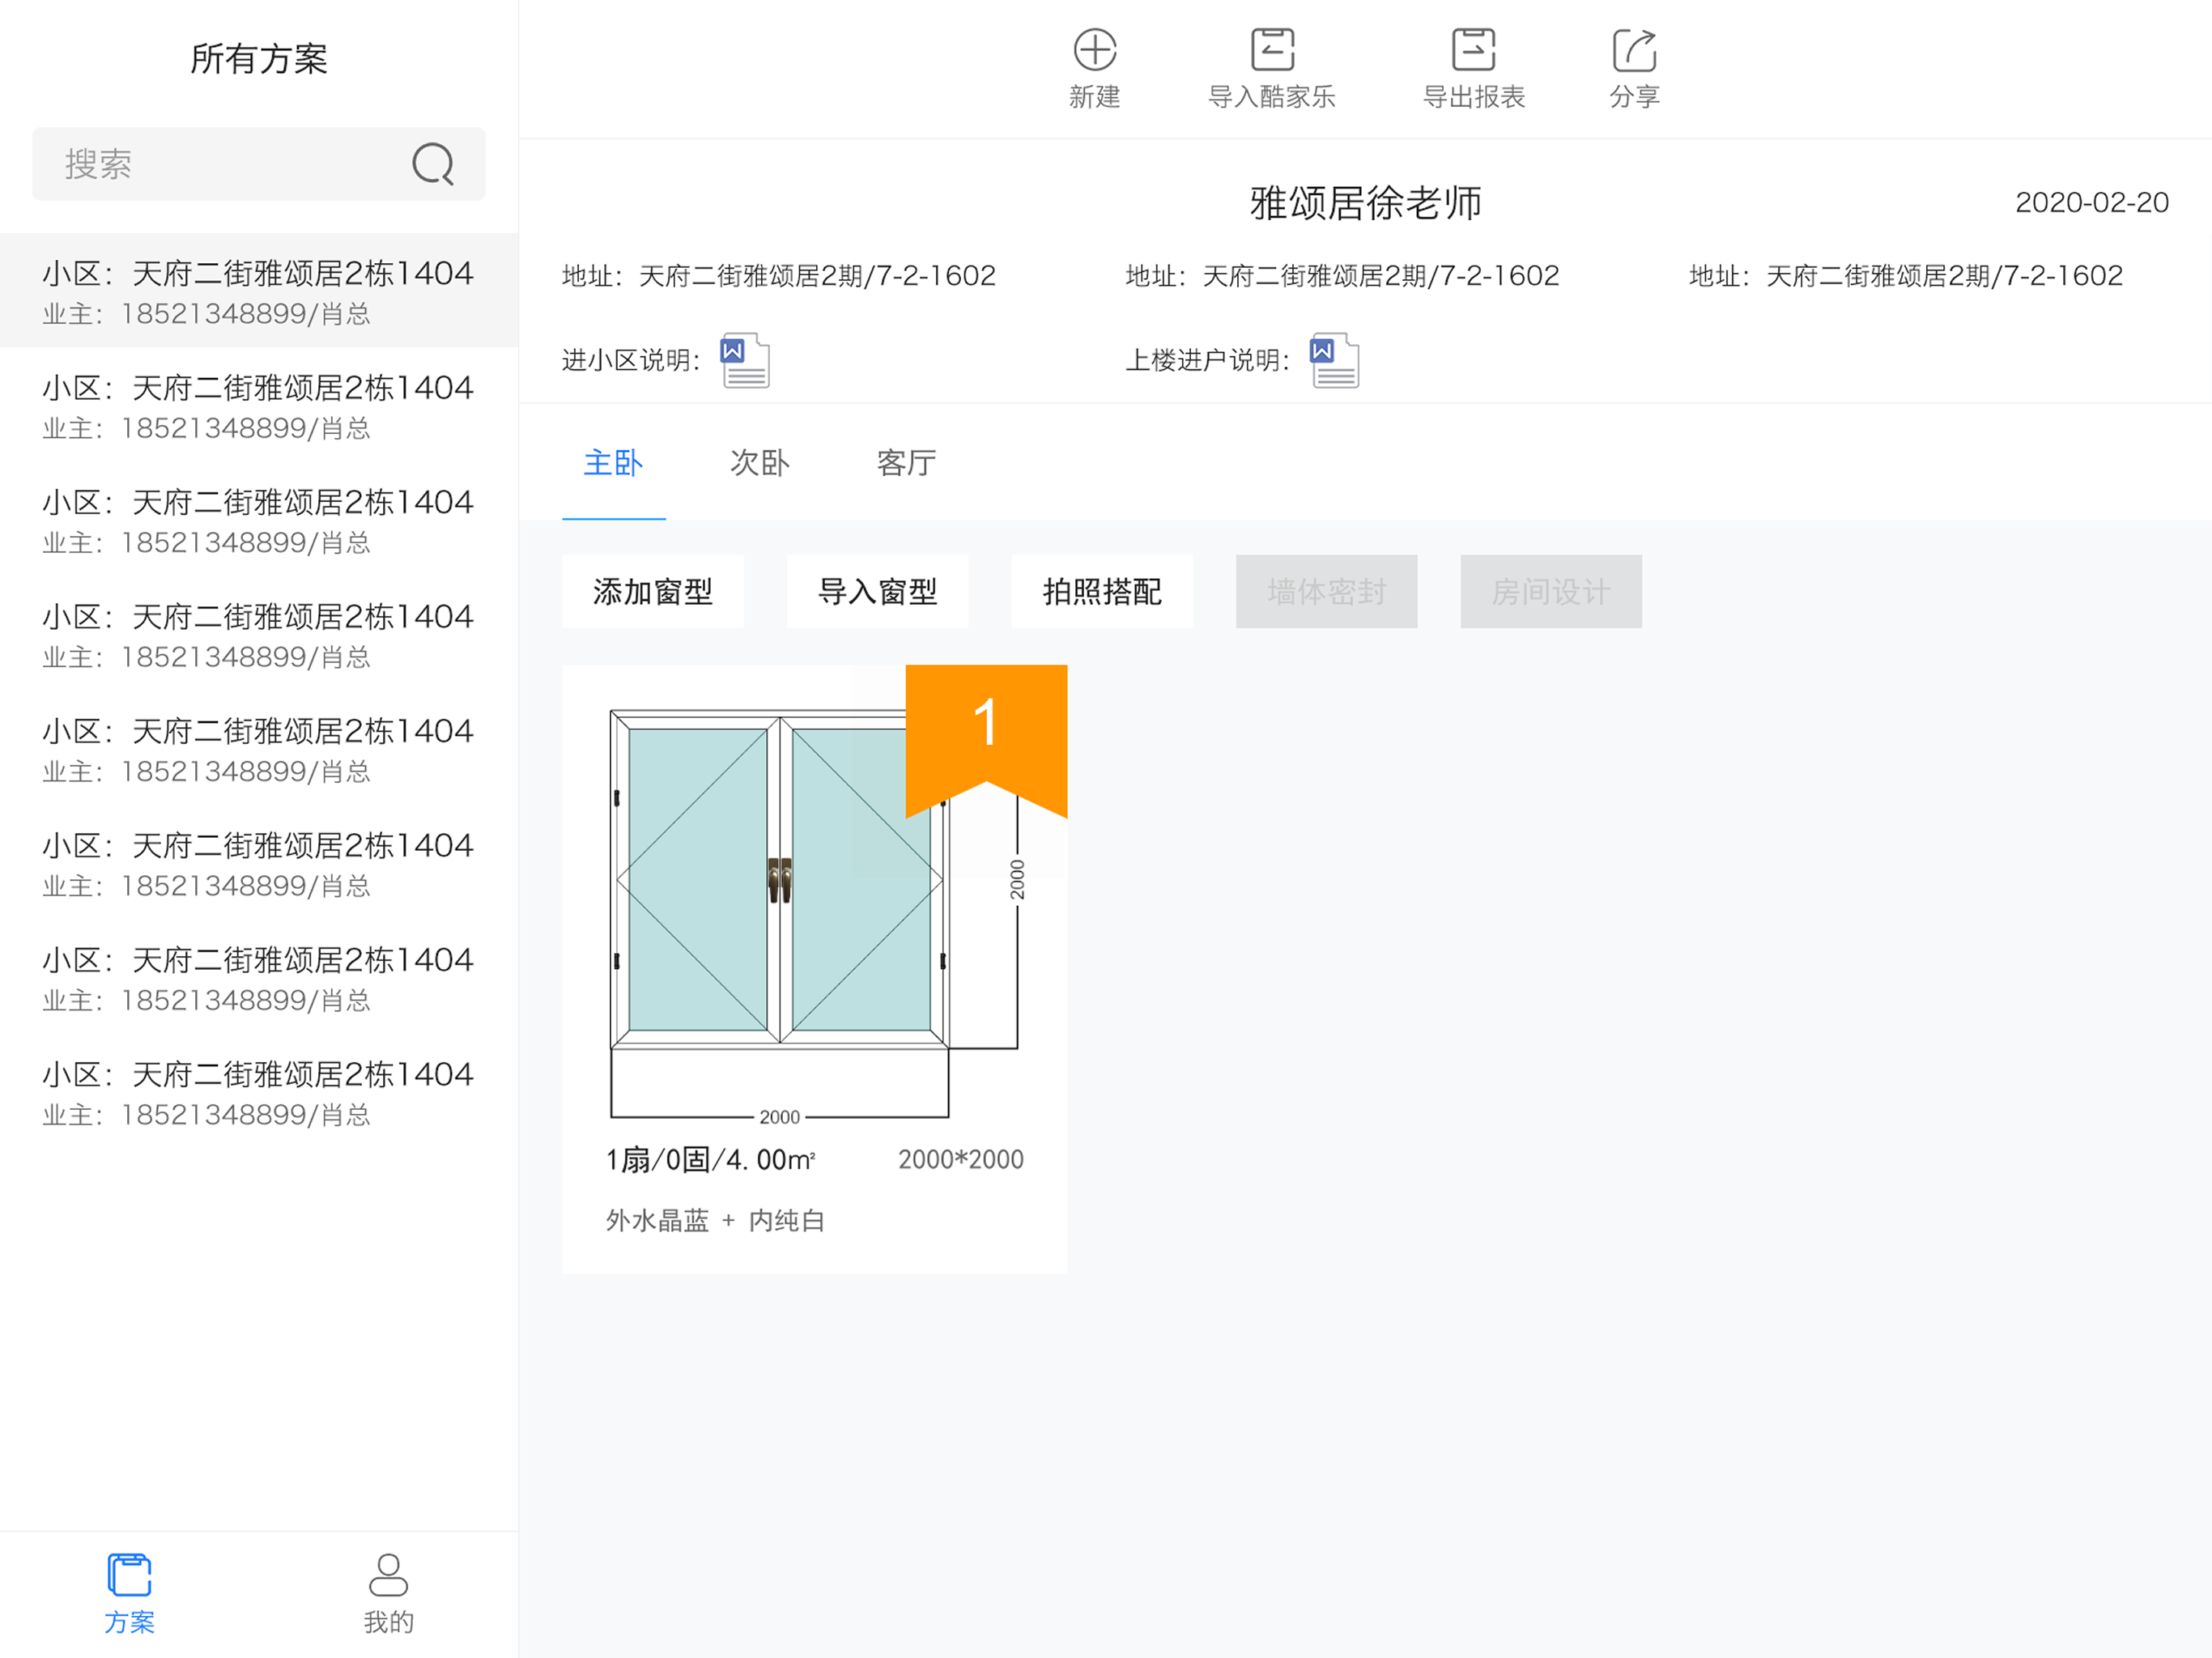The width and height of the screenshot is (2212, 1658).
Task: Click the 导入窗型 button
Action: point(877,591)
